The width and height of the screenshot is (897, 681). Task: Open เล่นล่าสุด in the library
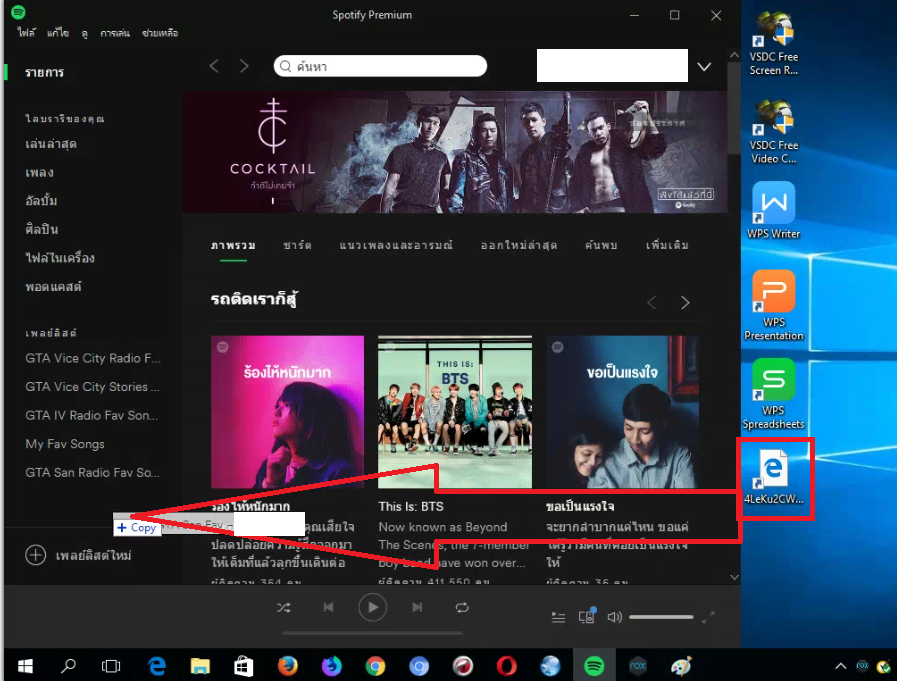(51, 144)
